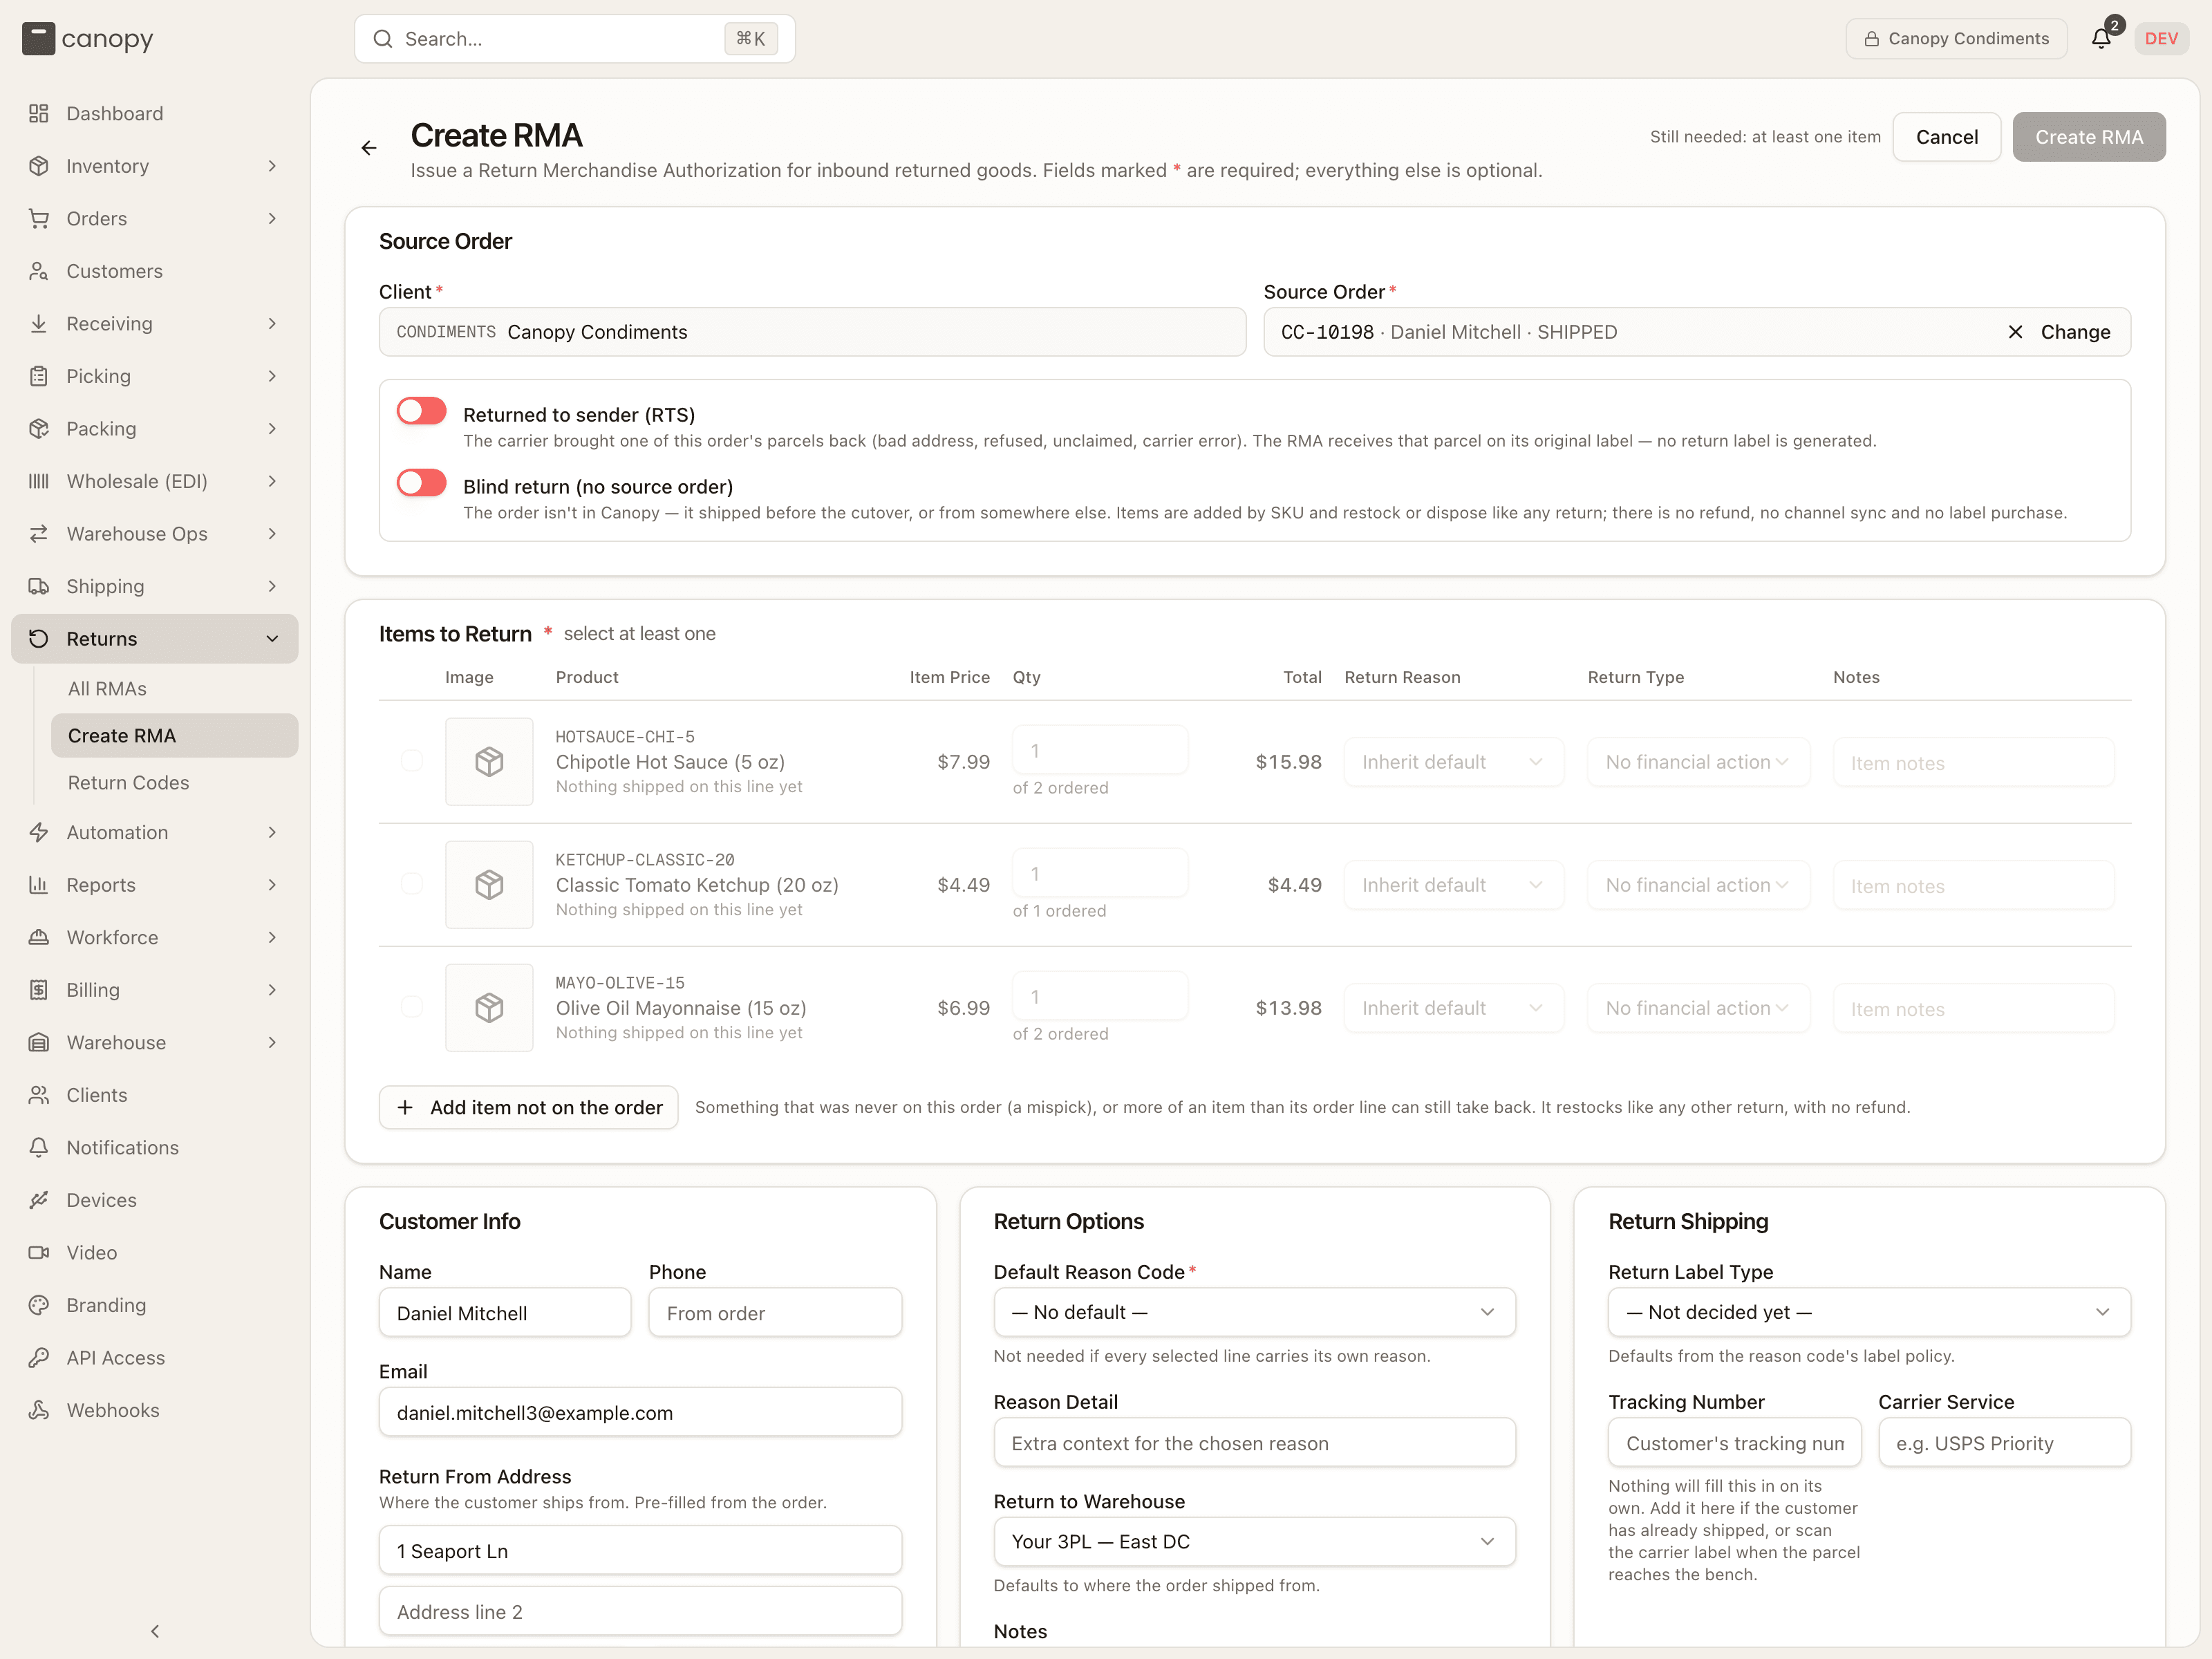Screen dimensions: 2212x1659
Task: Click the Notifications bell in sidebar
Action: 39,1147
